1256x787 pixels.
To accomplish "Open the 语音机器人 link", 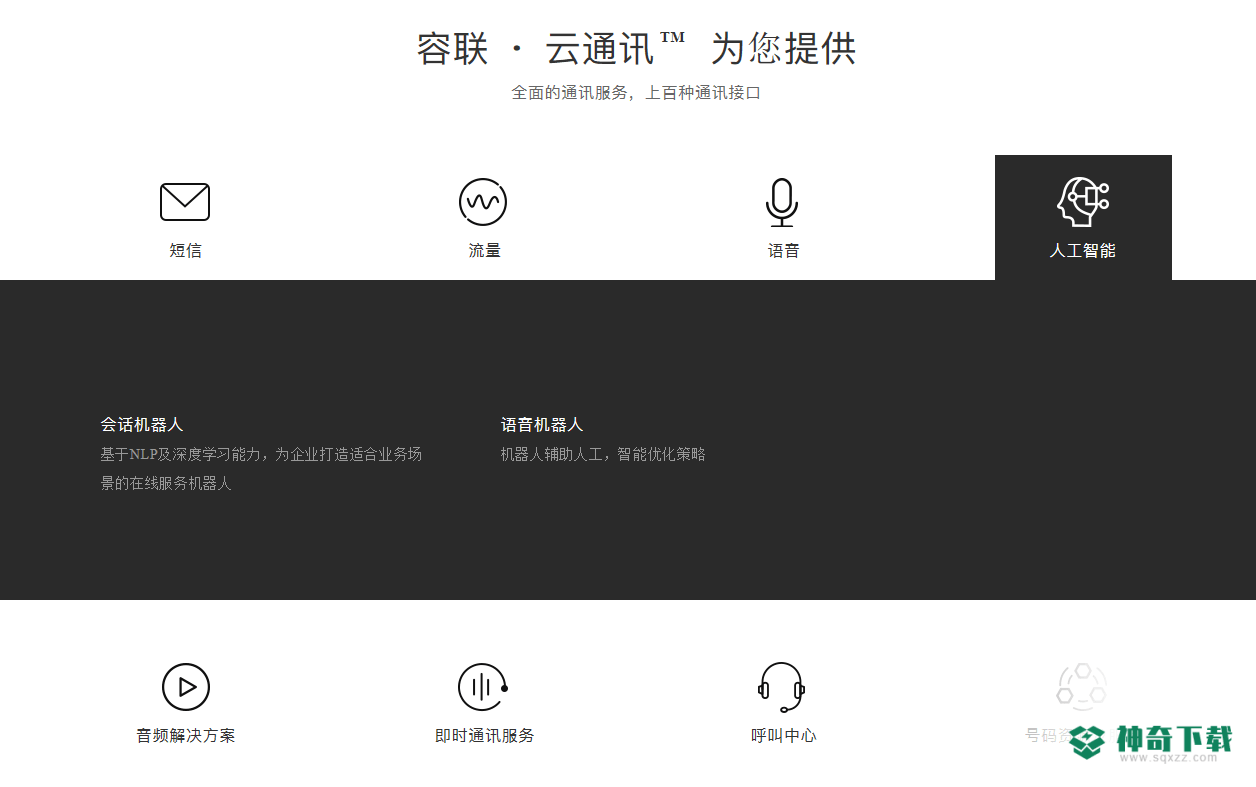I will (541, 425).
